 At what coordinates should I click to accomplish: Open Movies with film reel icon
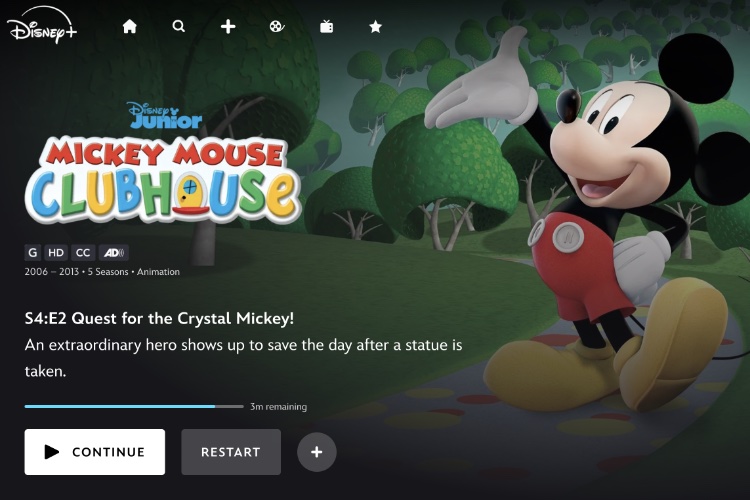(277, 26)
